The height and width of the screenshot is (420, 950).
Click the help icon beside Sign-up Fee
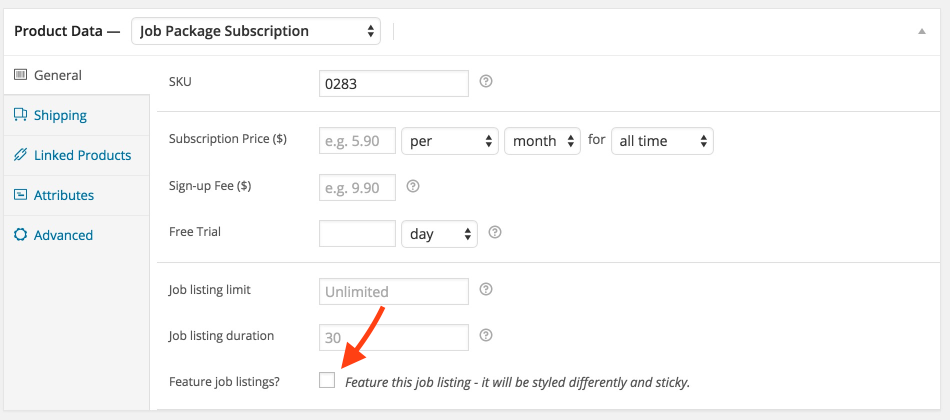[x=413, y=186]
